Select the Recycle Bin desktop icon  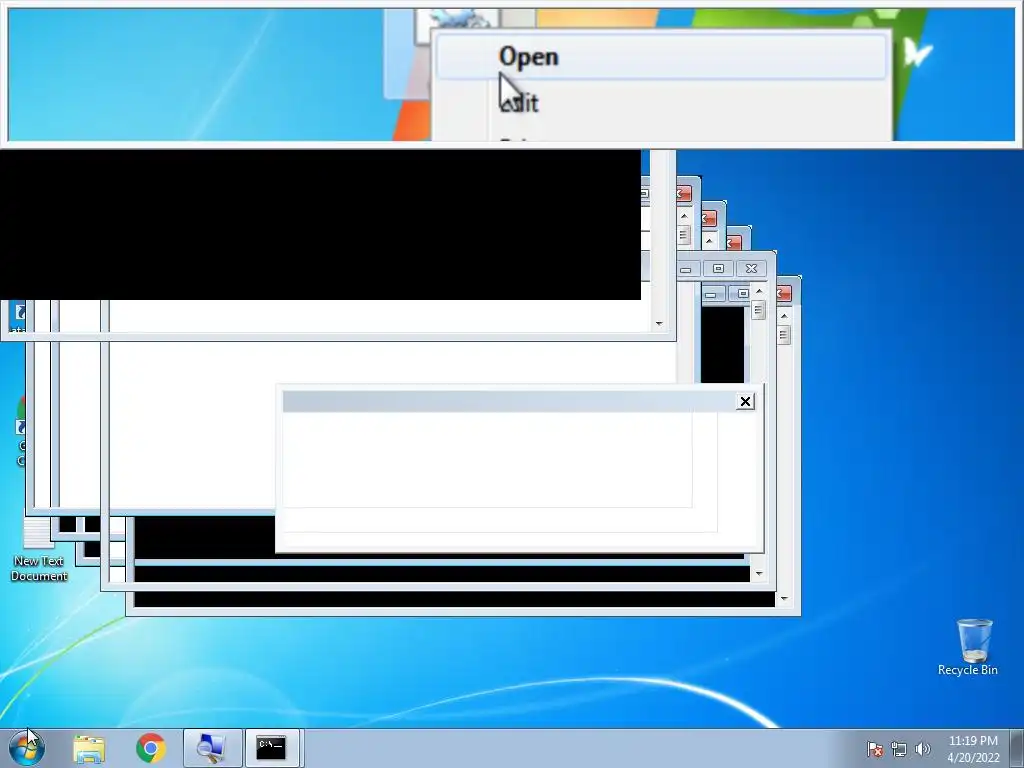[968, 647]
